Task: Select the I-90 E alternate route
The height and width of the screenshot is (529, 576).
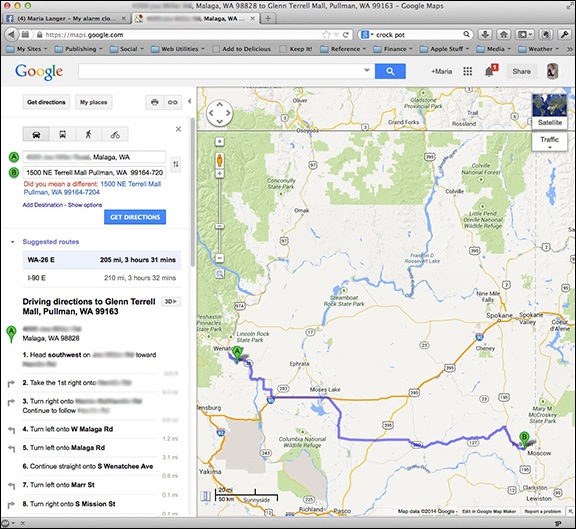Action: click(102, 278)
